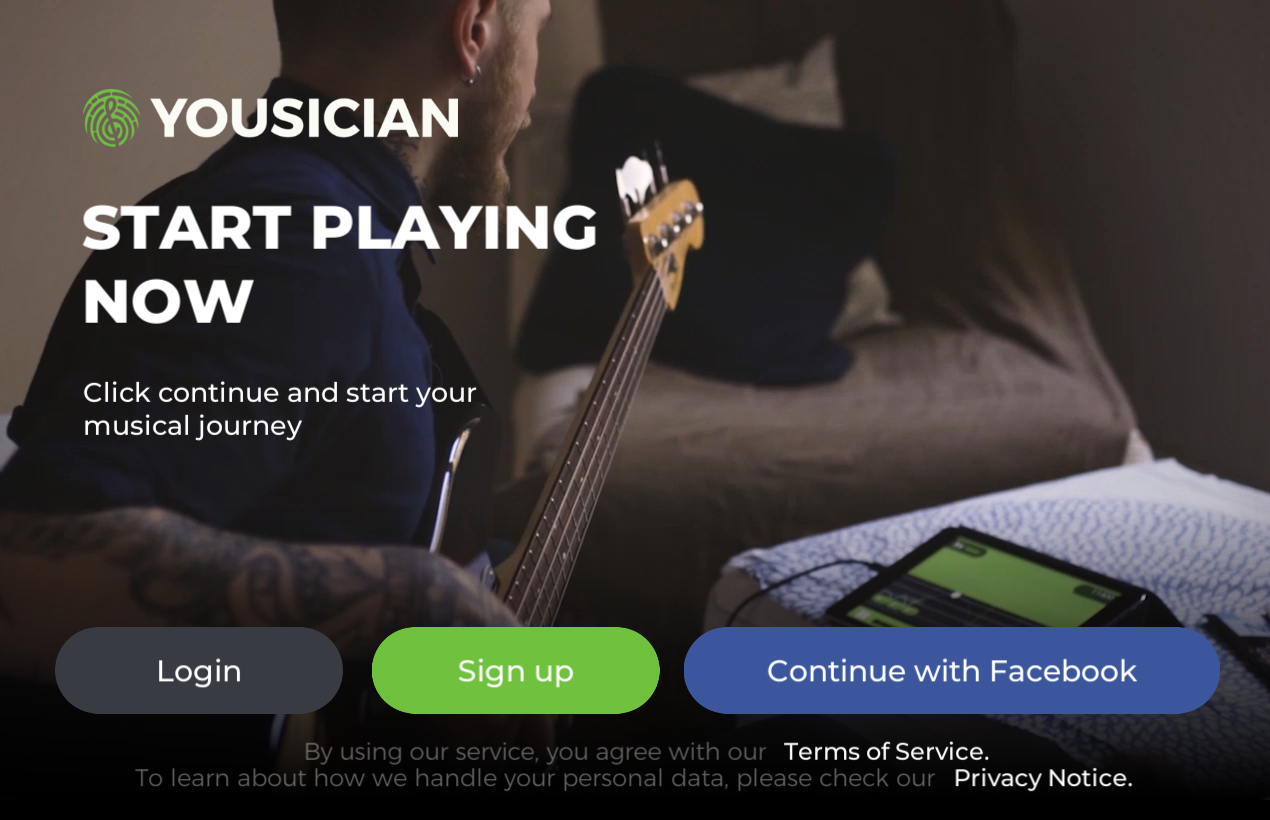Select the green Sign up button
1270x820 pixels.
(x=516, y=671)
